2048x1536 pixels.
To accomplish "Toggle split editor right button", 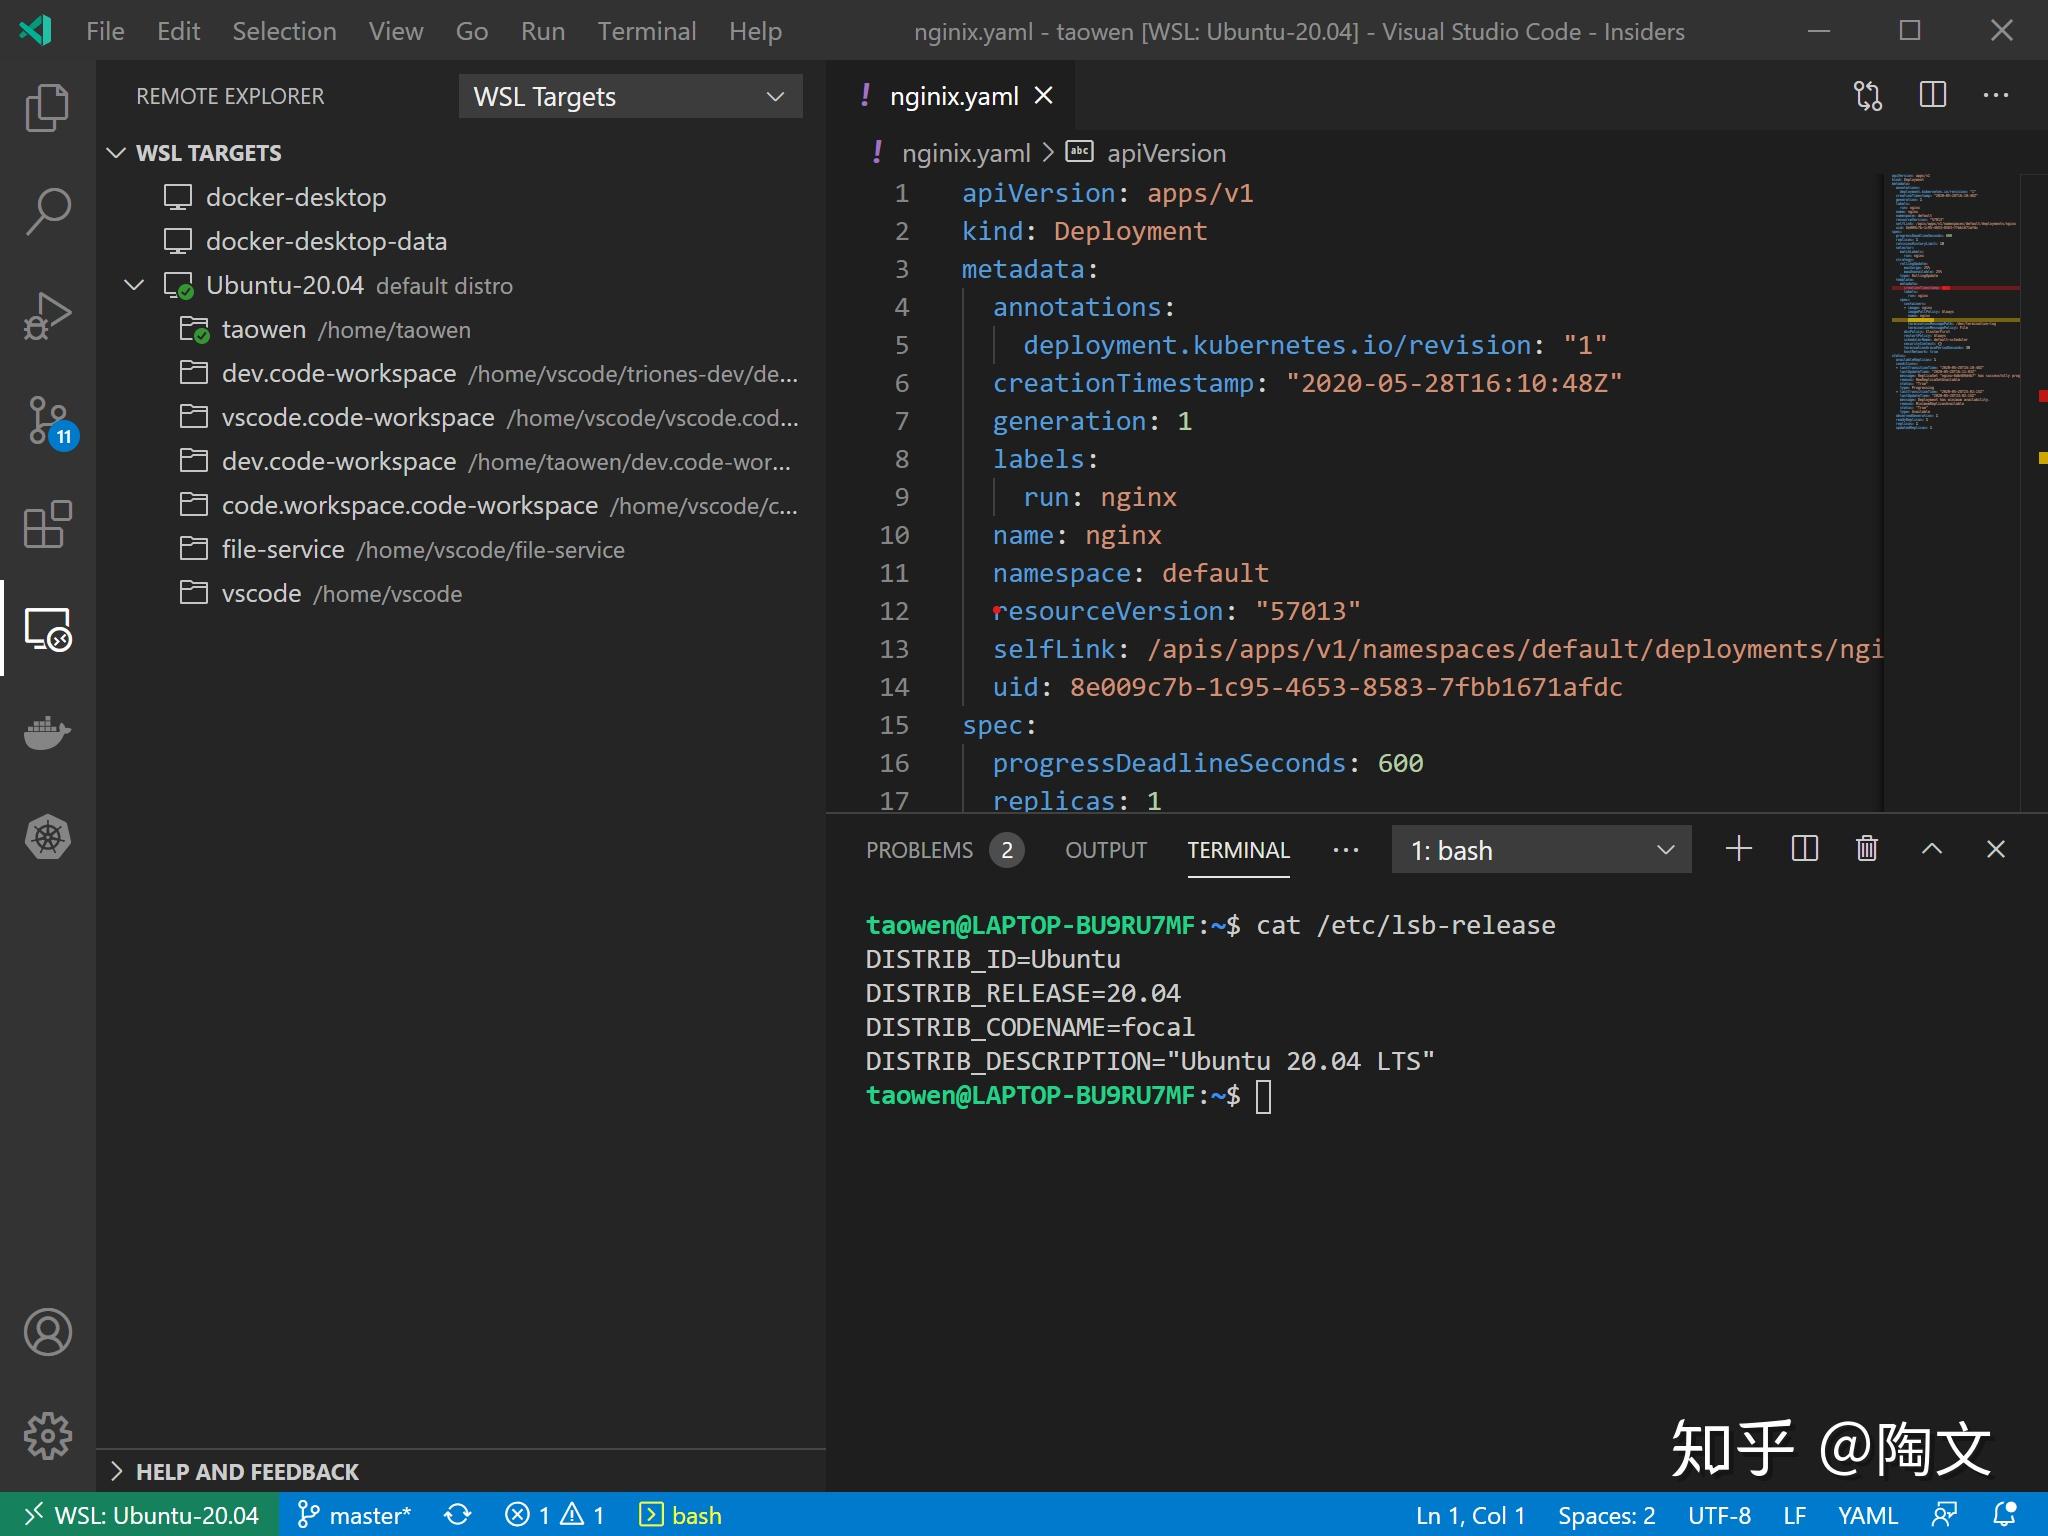I will click(1932, 96).
